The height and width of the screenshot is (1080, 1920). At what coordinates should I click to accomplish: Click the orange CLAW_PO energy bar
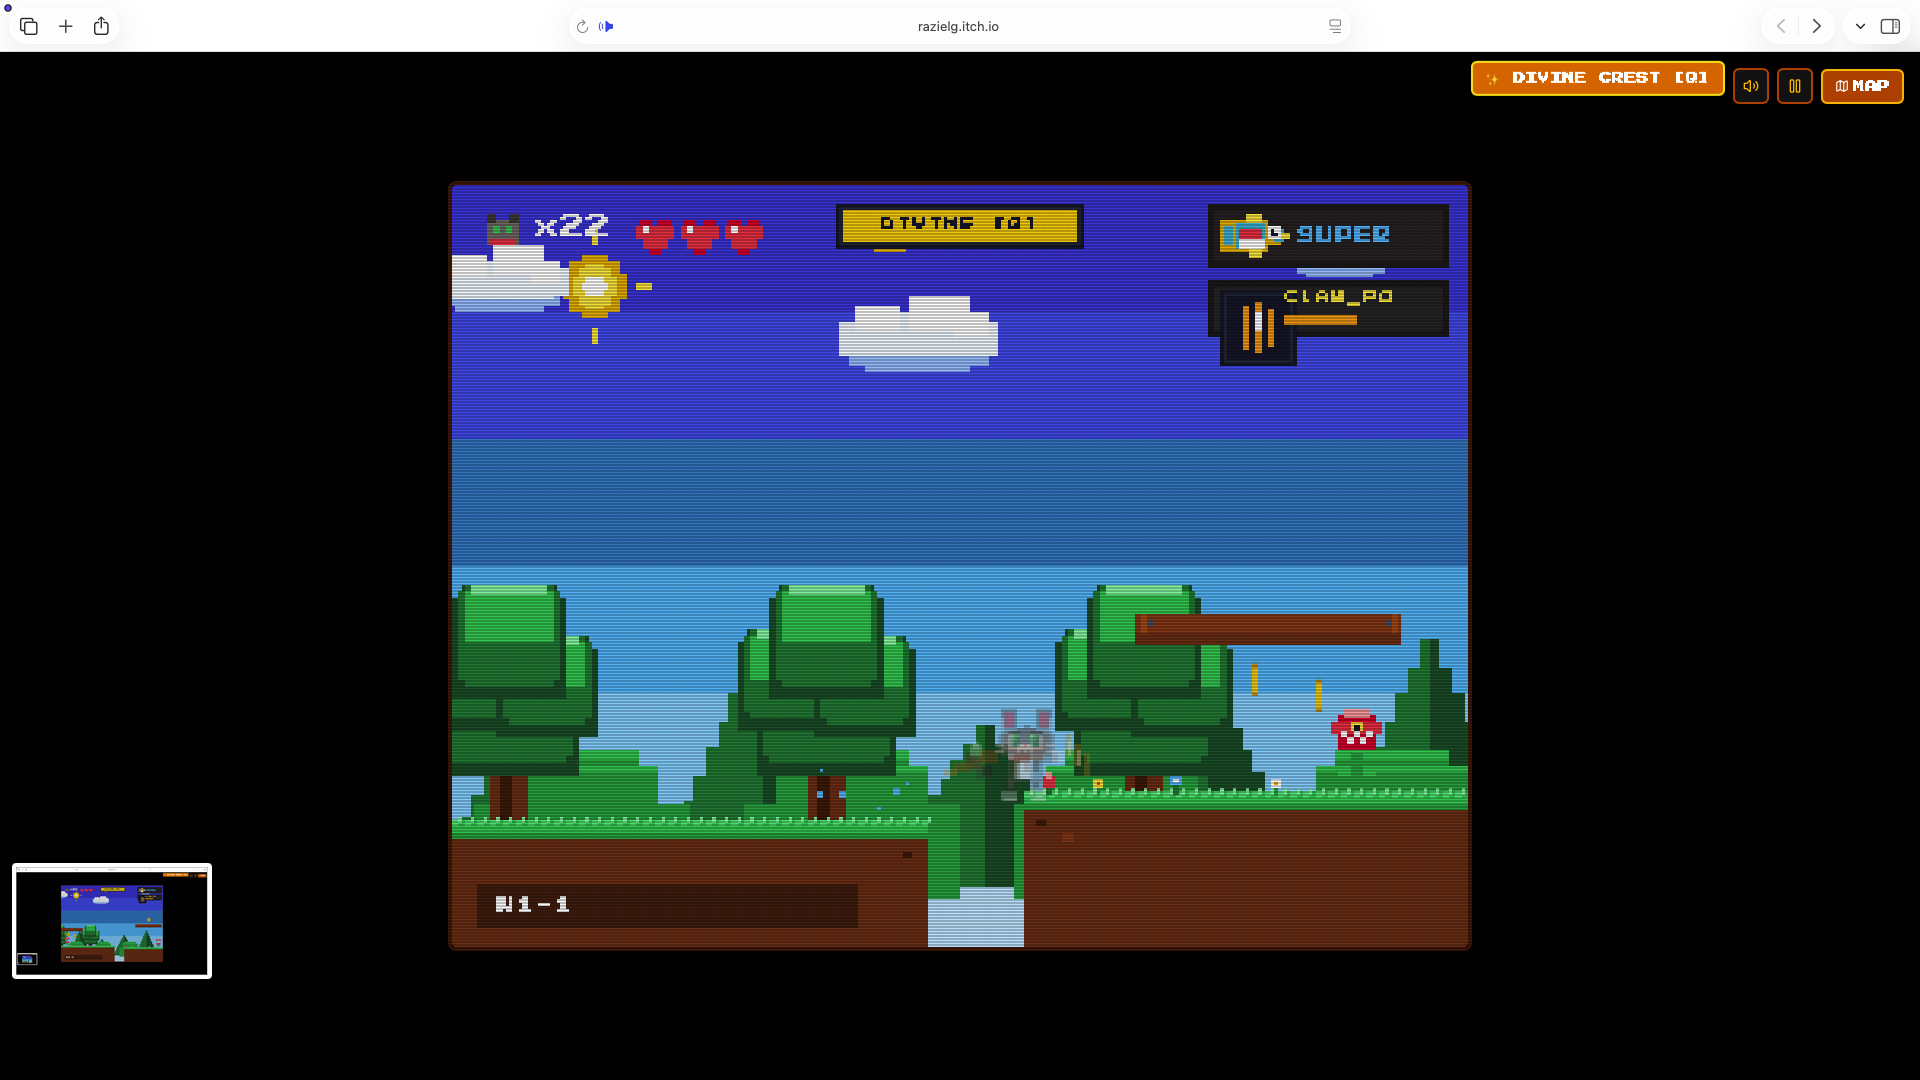click(x=1320, y=320)
